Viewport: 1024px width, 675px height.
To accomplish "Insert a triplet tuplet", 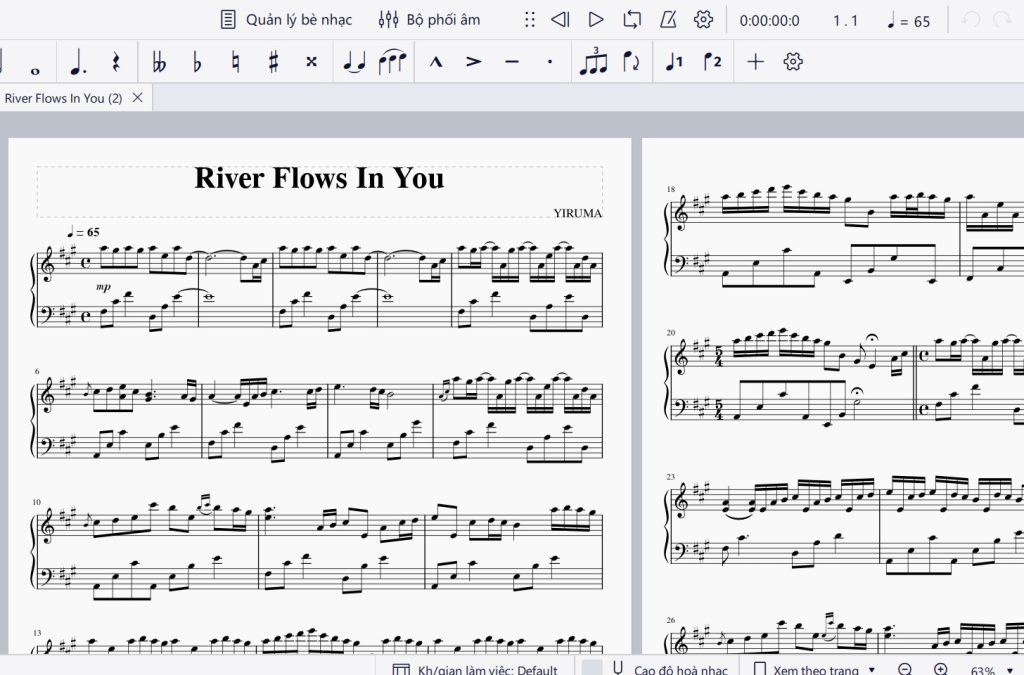I will click(x=593, y=62).
